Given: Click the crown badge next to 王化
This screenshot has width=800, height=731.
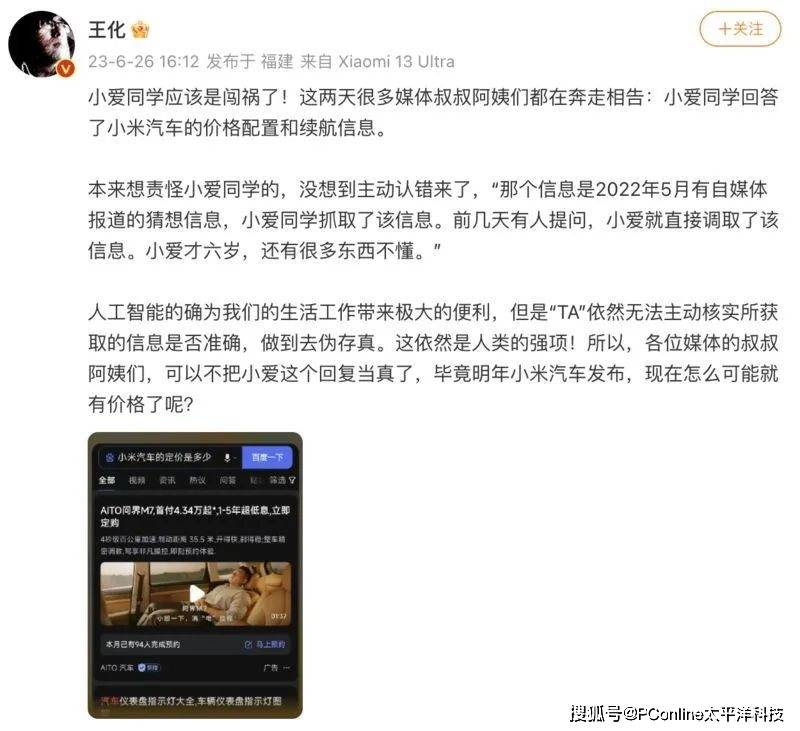Looking at the screenshot, I should click(x=140, y=30).
